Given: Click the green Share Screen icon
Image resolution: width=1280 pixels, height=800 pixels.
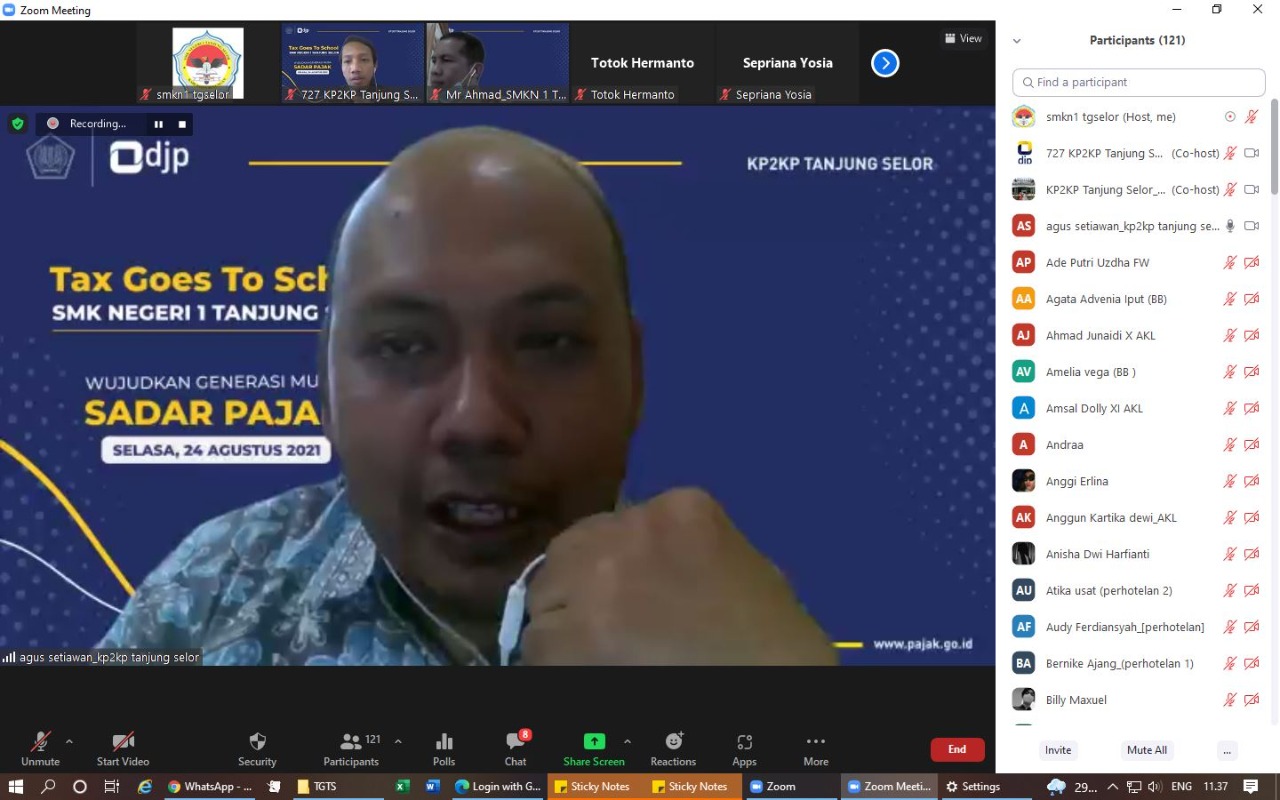Looking at the screenshot, I should 594,741.
